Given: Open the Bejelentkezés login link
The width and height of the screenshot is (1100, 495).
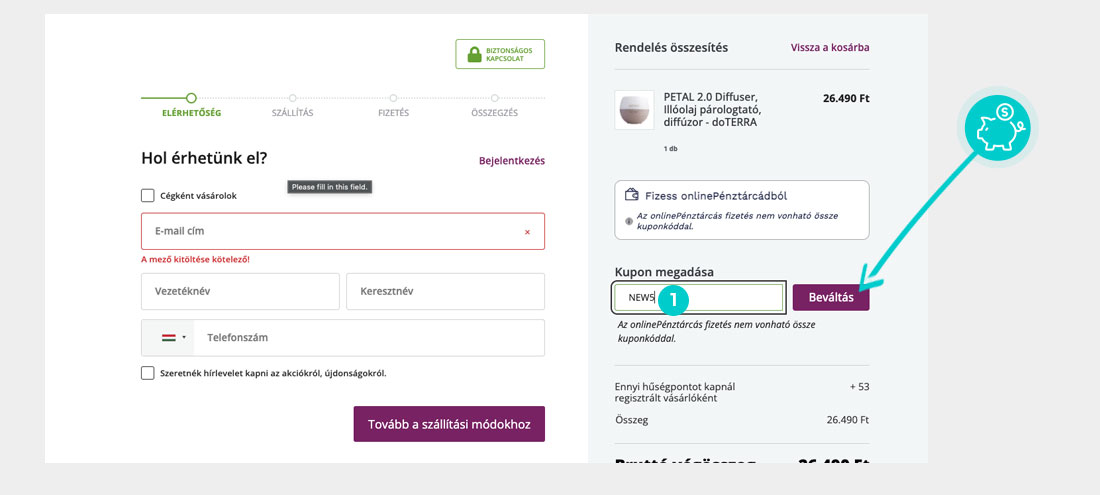Looking at the screenshot, I should (512, 160).
